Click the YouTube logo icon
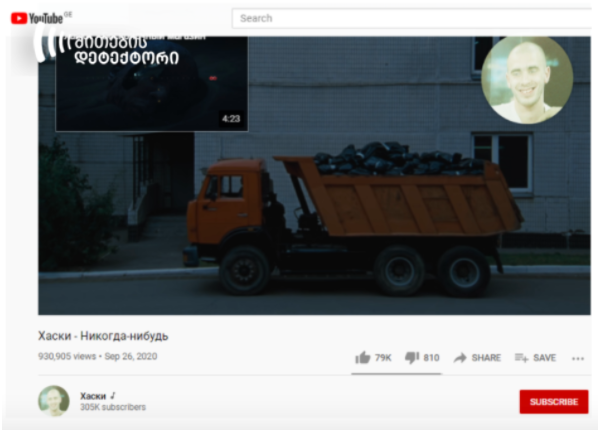Screen dimensions: 598x432 19,18
